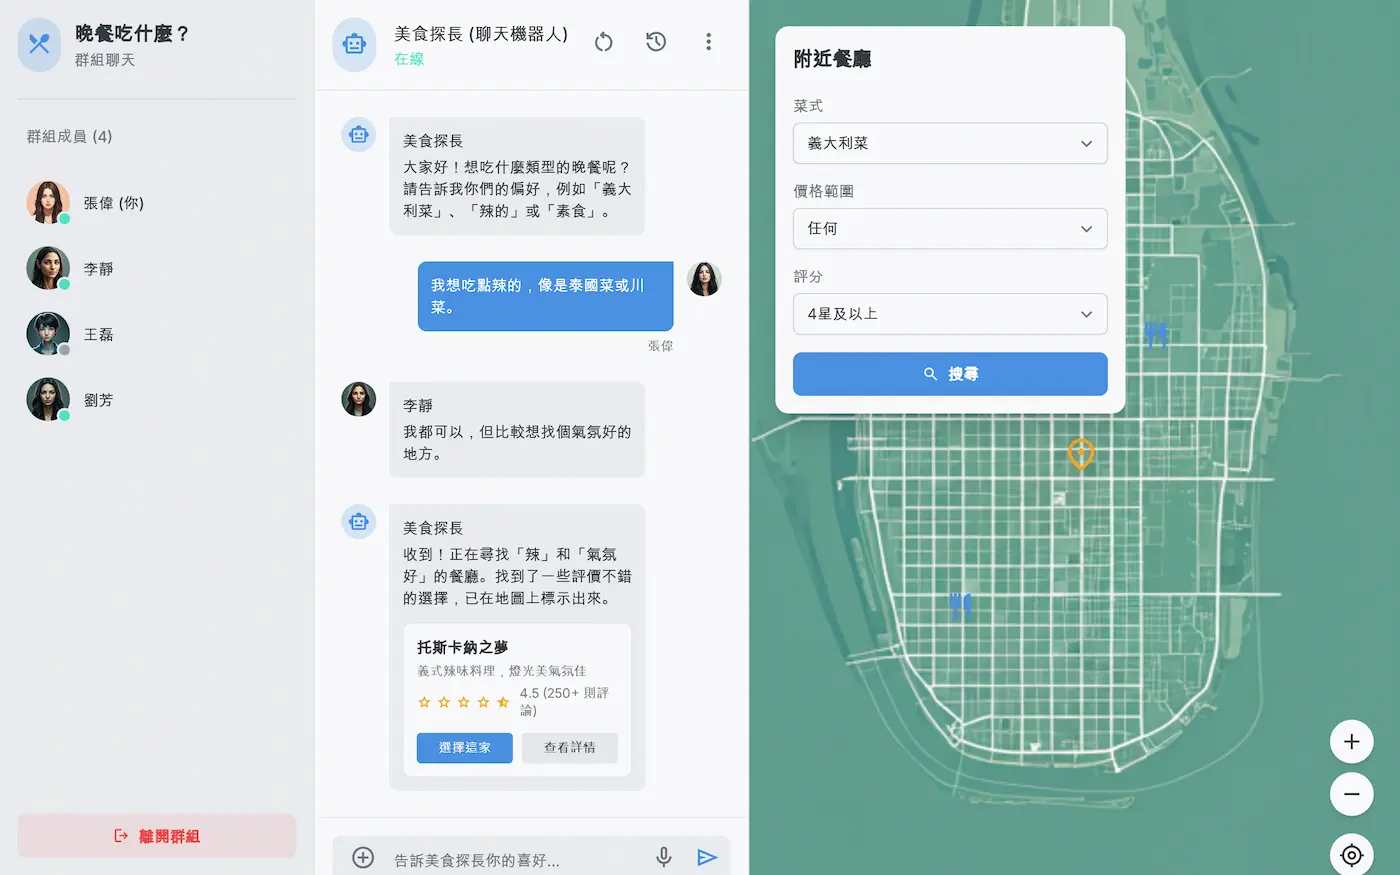Click the upper-right restaurant marker on map
Screen dimensions: 1400x875
click(1156, 333)
